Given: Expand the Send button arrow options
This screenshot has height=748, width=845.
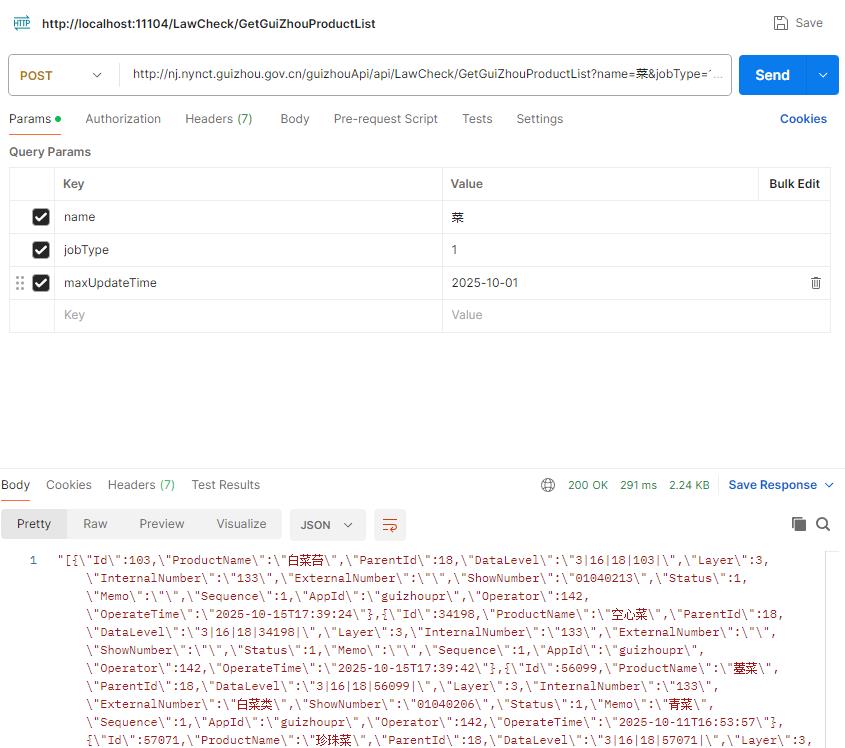Looking at the screenshot, I should click(x=823, y=75).
